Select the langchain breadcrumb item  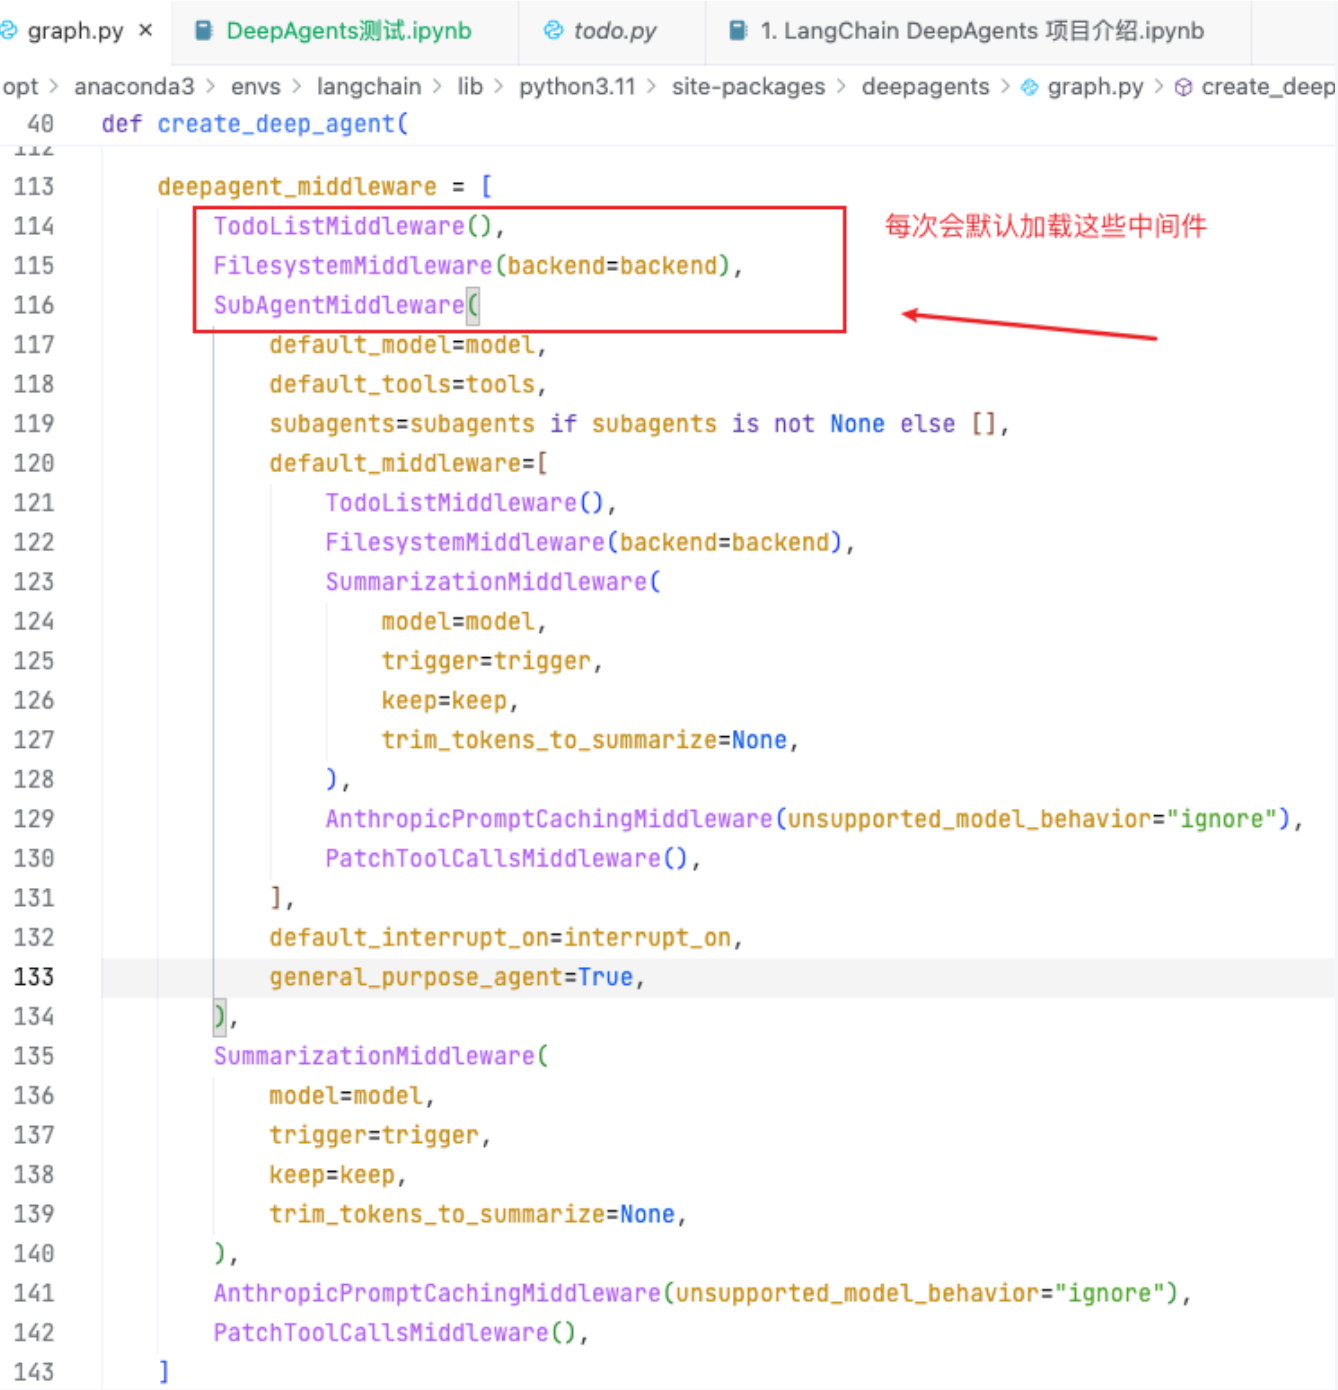click(368, 87)
